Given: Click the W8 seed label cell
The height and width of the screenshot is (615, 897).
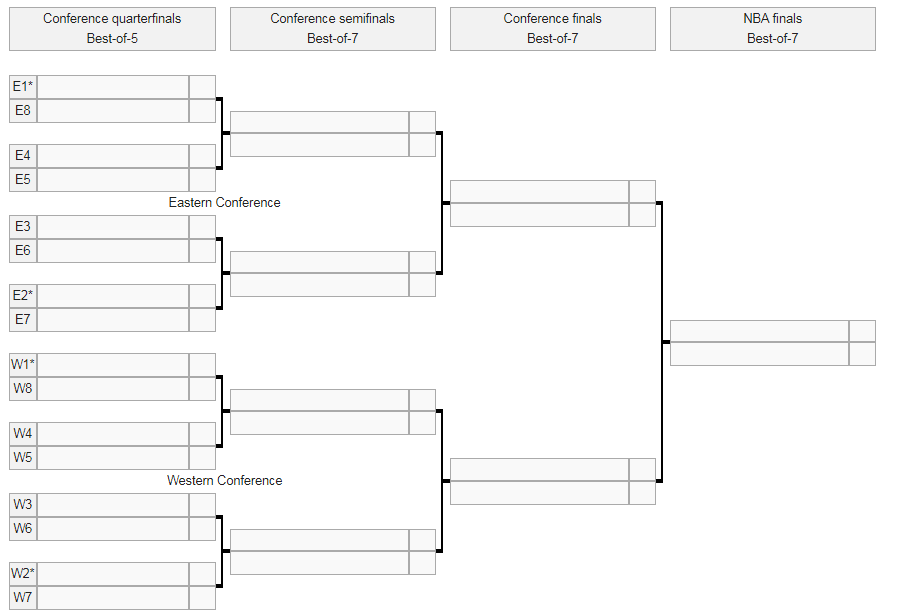Looking at the screenshot, I should coord(23,389).
